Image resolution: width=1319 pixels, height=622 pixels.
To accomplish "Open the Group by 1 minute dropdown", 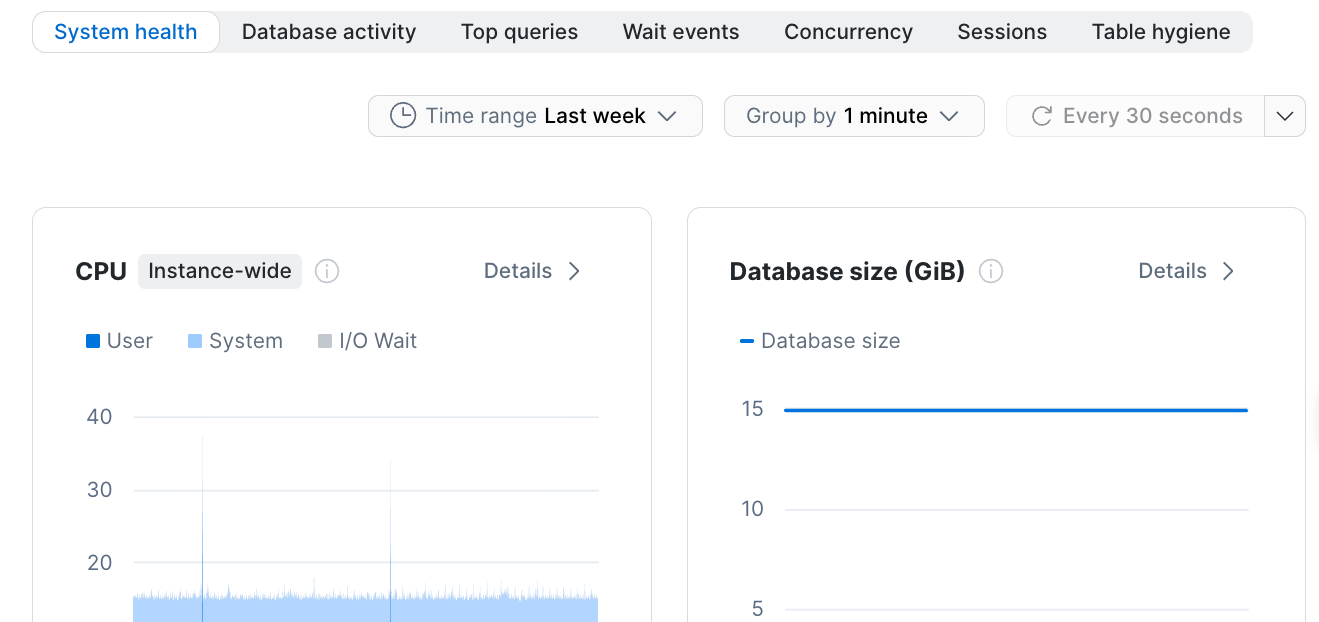I will coord(854,116).
